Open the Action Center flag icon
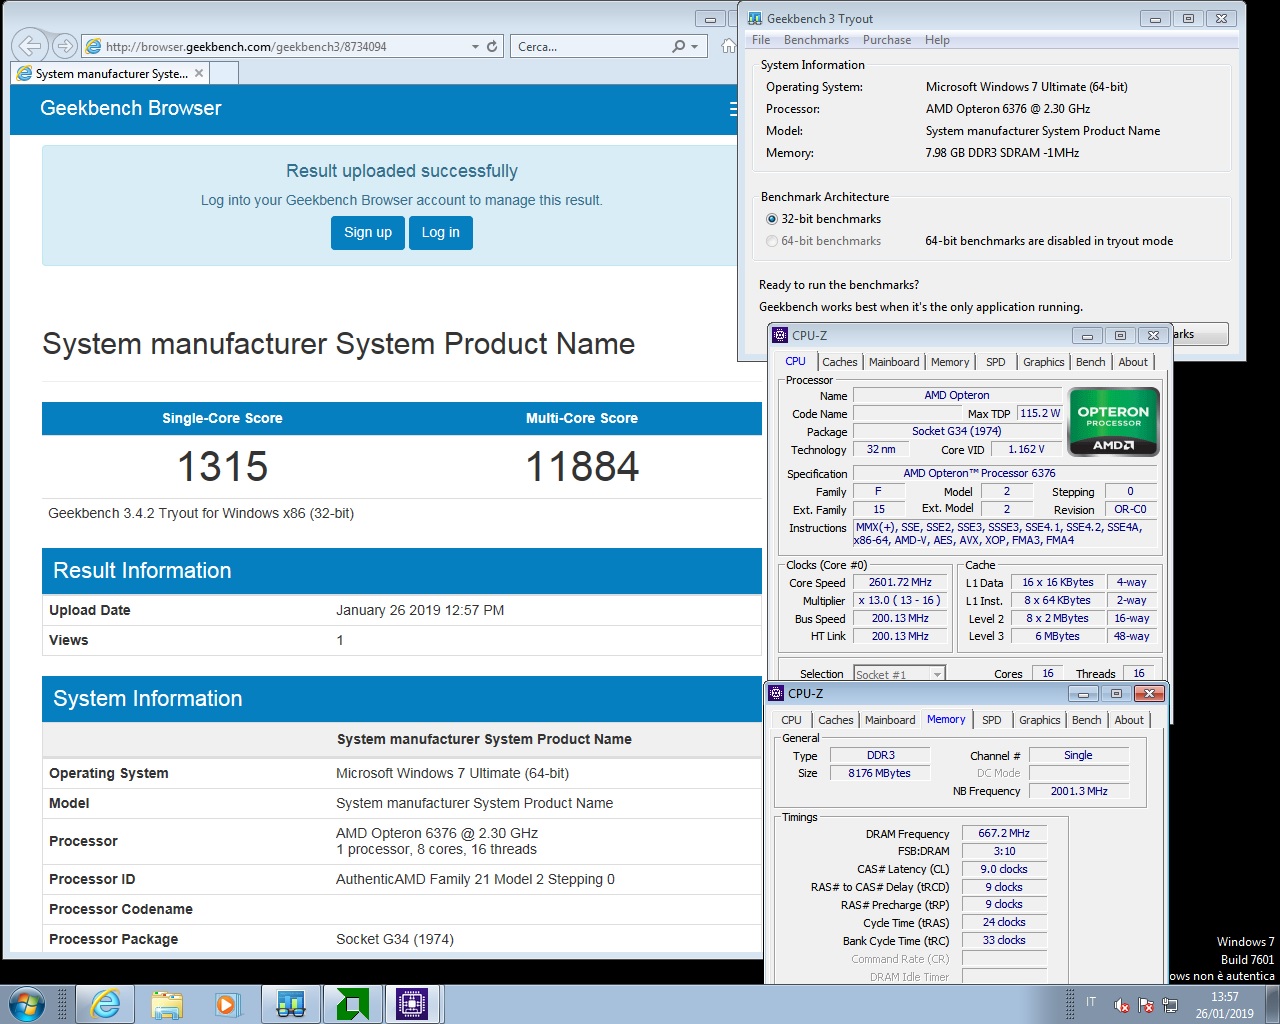 (1146, 1005)
